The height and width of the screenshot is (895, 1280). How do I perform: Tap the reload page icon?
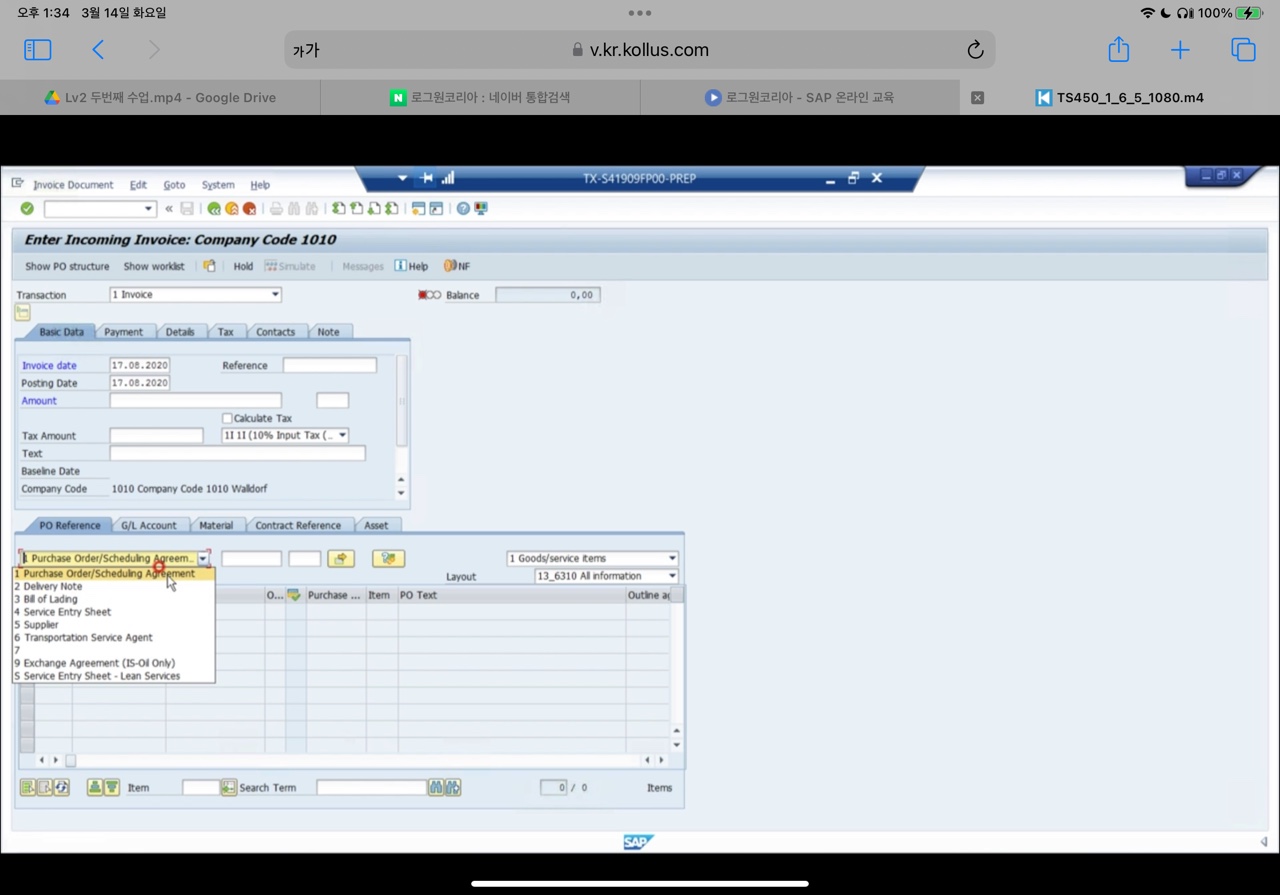pos(975,50)
